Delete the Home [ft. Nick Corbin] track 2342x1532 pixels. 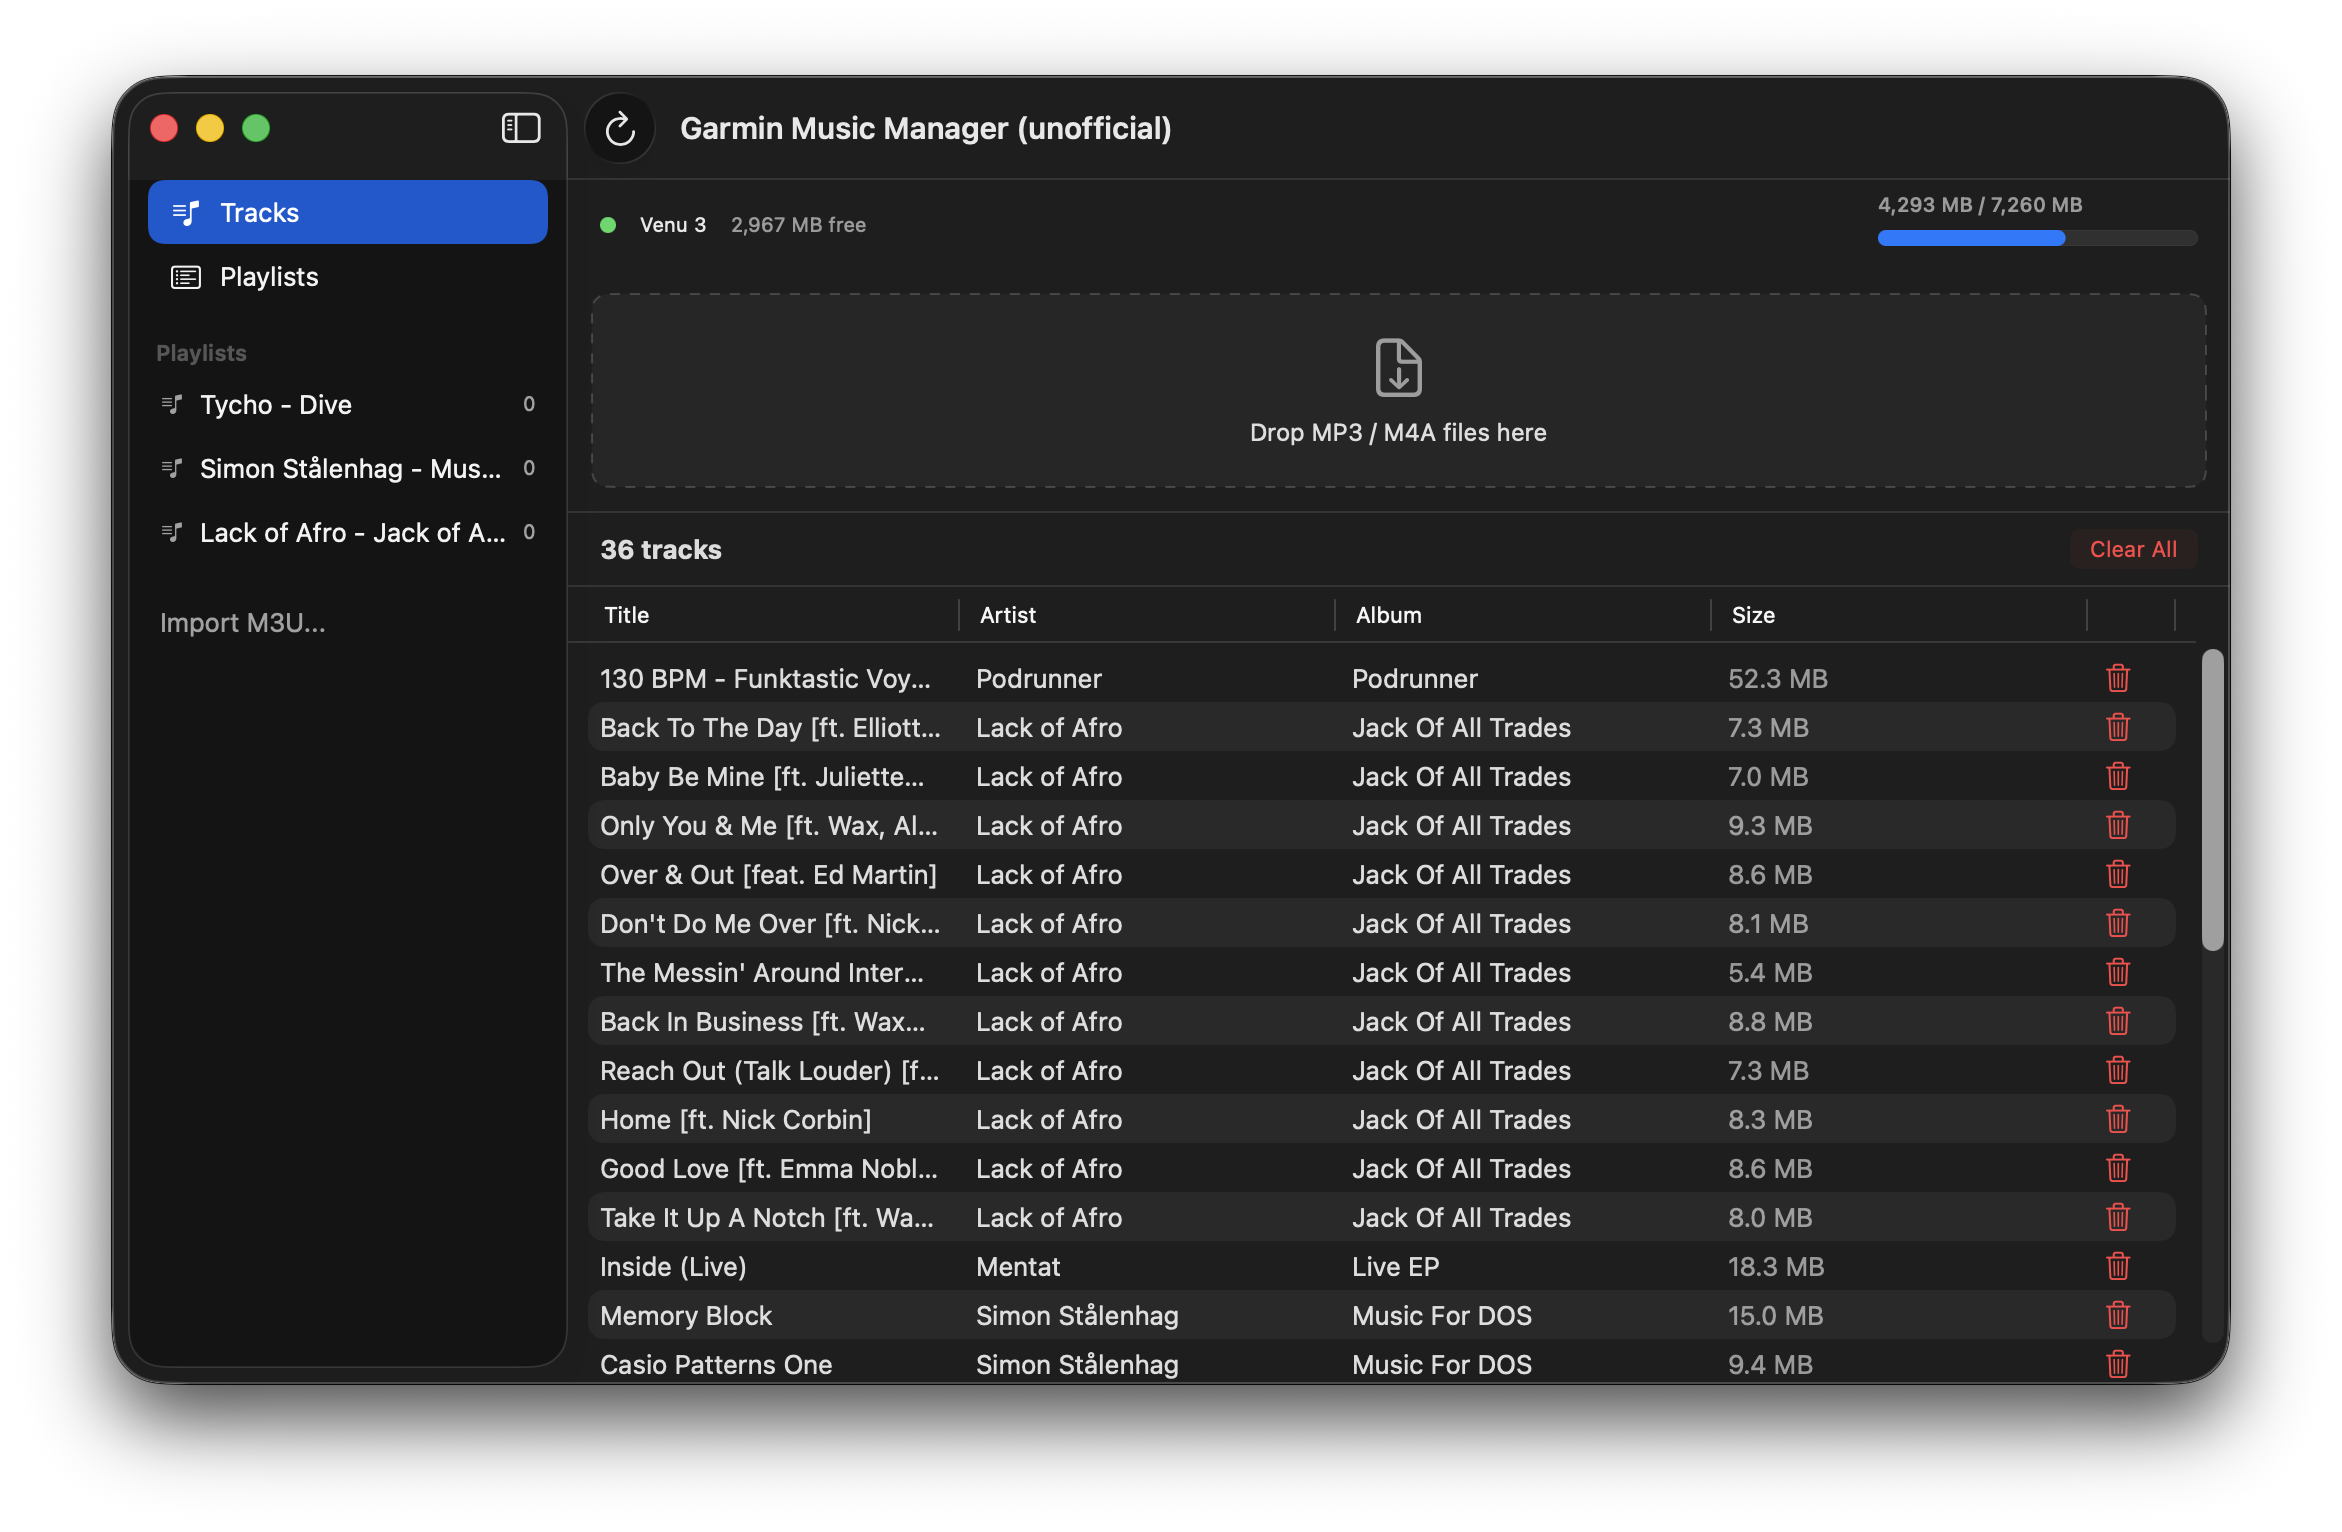tap(2117, 1119)
